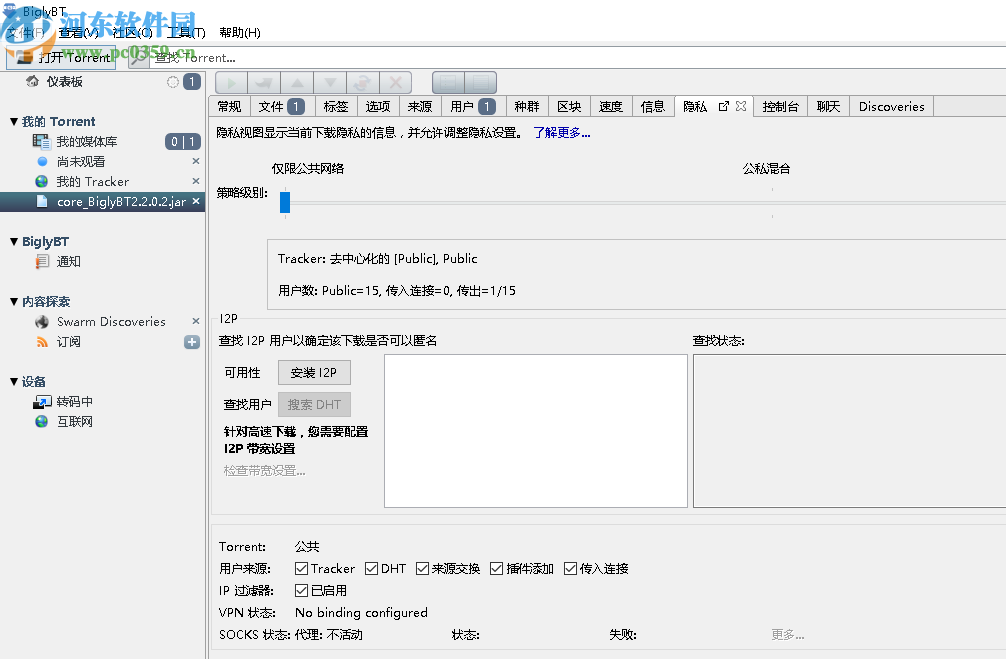Screen dimensions: 1006x659
Task: Click the 安装 I2P button
Action: coord(314,372)
